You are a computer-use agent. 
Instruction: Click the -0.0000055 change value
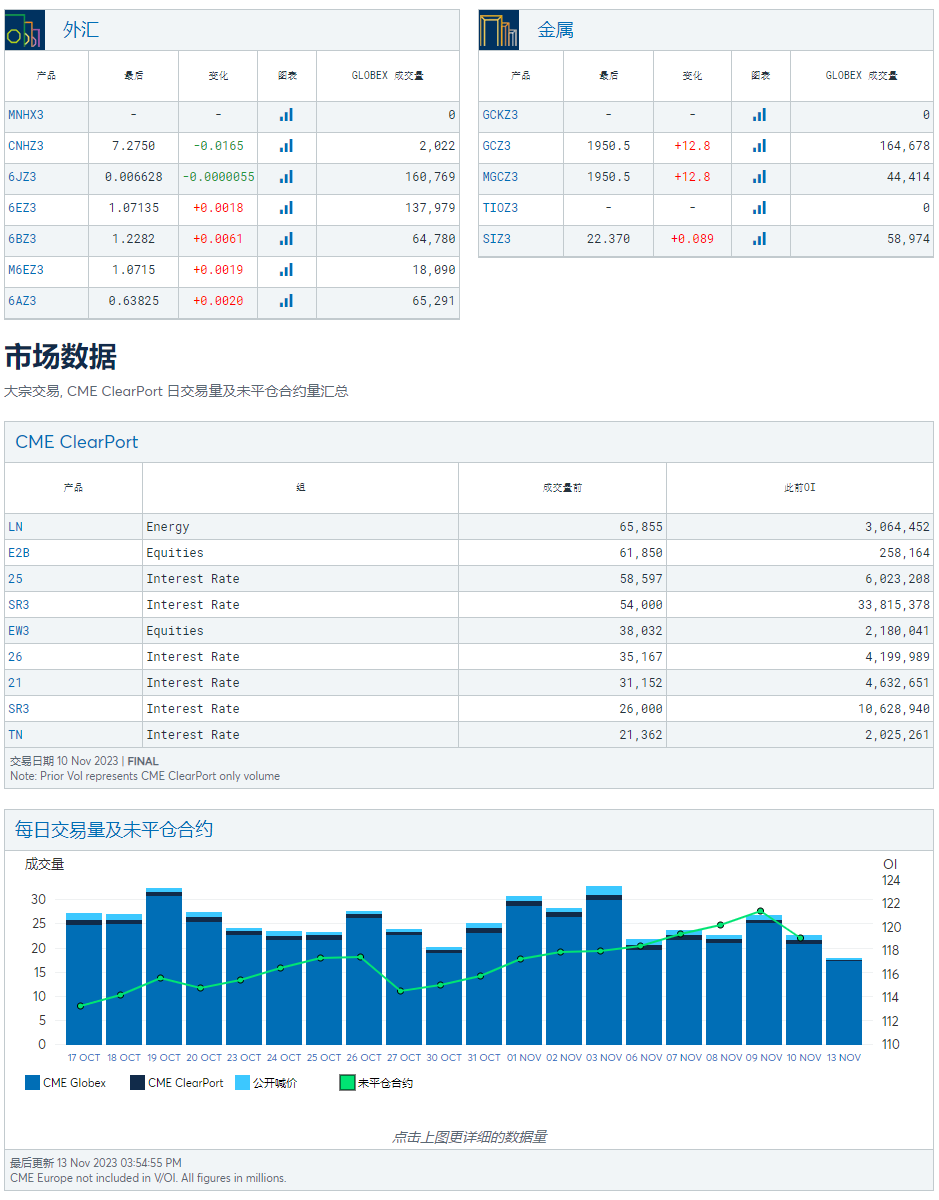tap(218, 177)
